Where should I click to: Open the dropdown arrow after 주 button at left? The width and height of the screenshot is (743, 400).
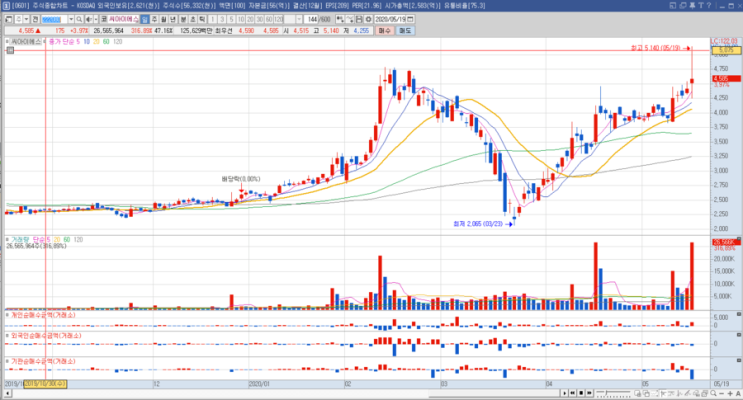pyautogui.click(x=26, y=19)
